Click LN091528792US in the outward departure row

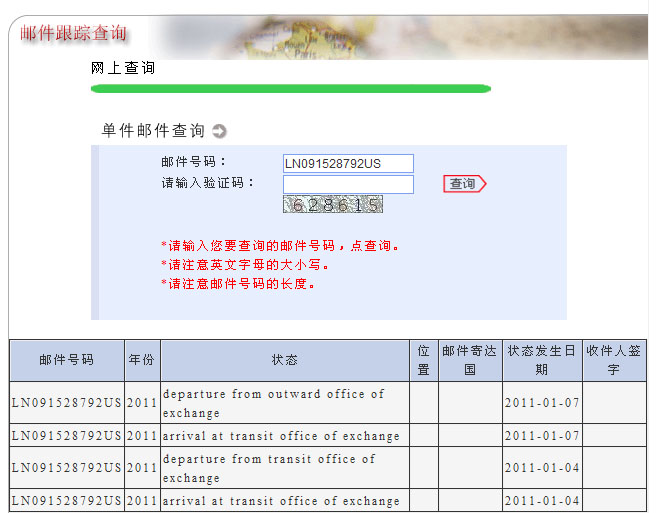pyautogui.click(x=67, y=403)
